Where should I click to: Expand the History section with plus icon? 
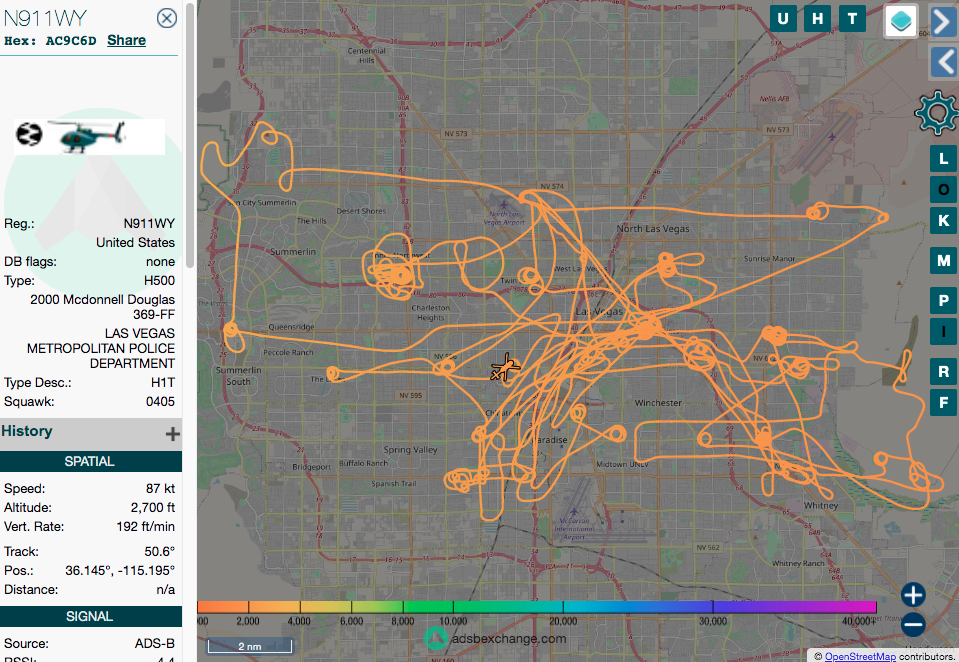(172, 434)
